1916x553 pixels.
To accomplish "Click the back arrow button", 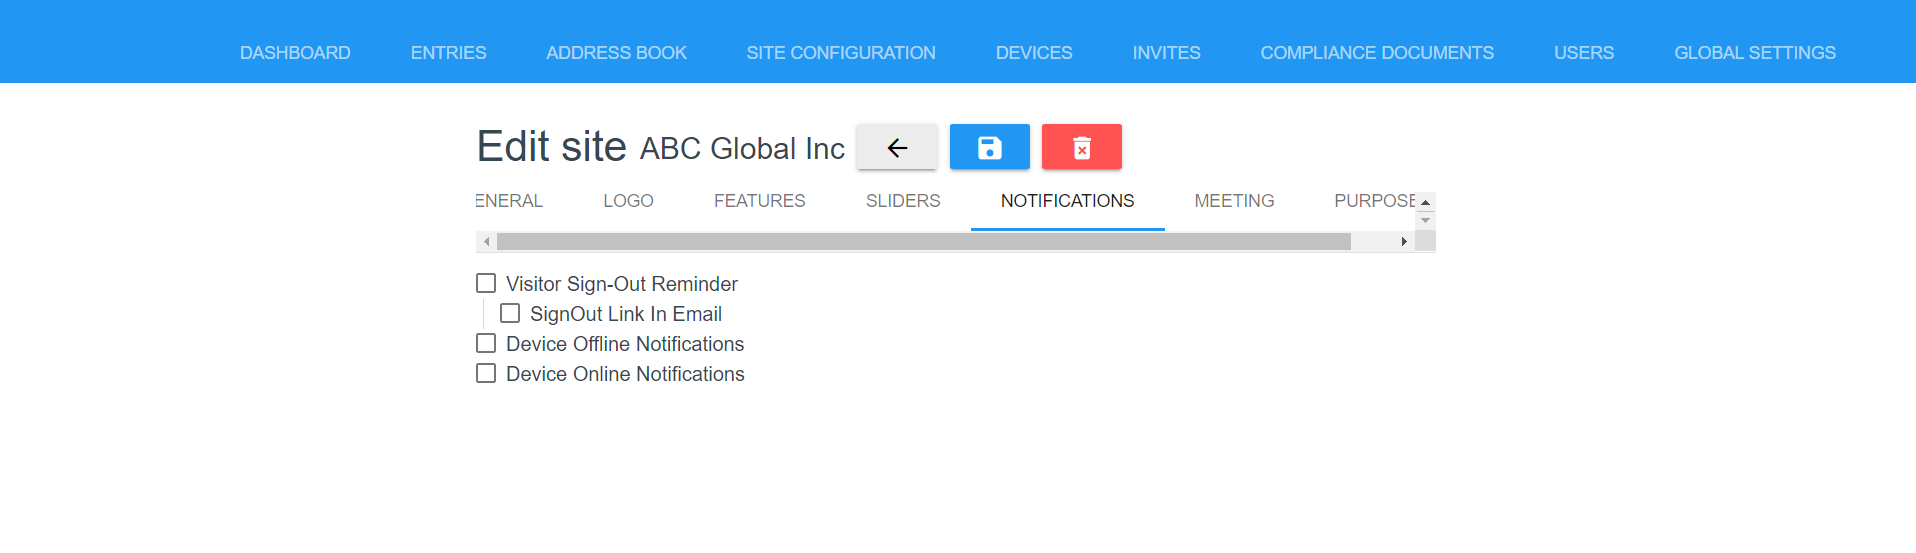I will coord(897,147).
